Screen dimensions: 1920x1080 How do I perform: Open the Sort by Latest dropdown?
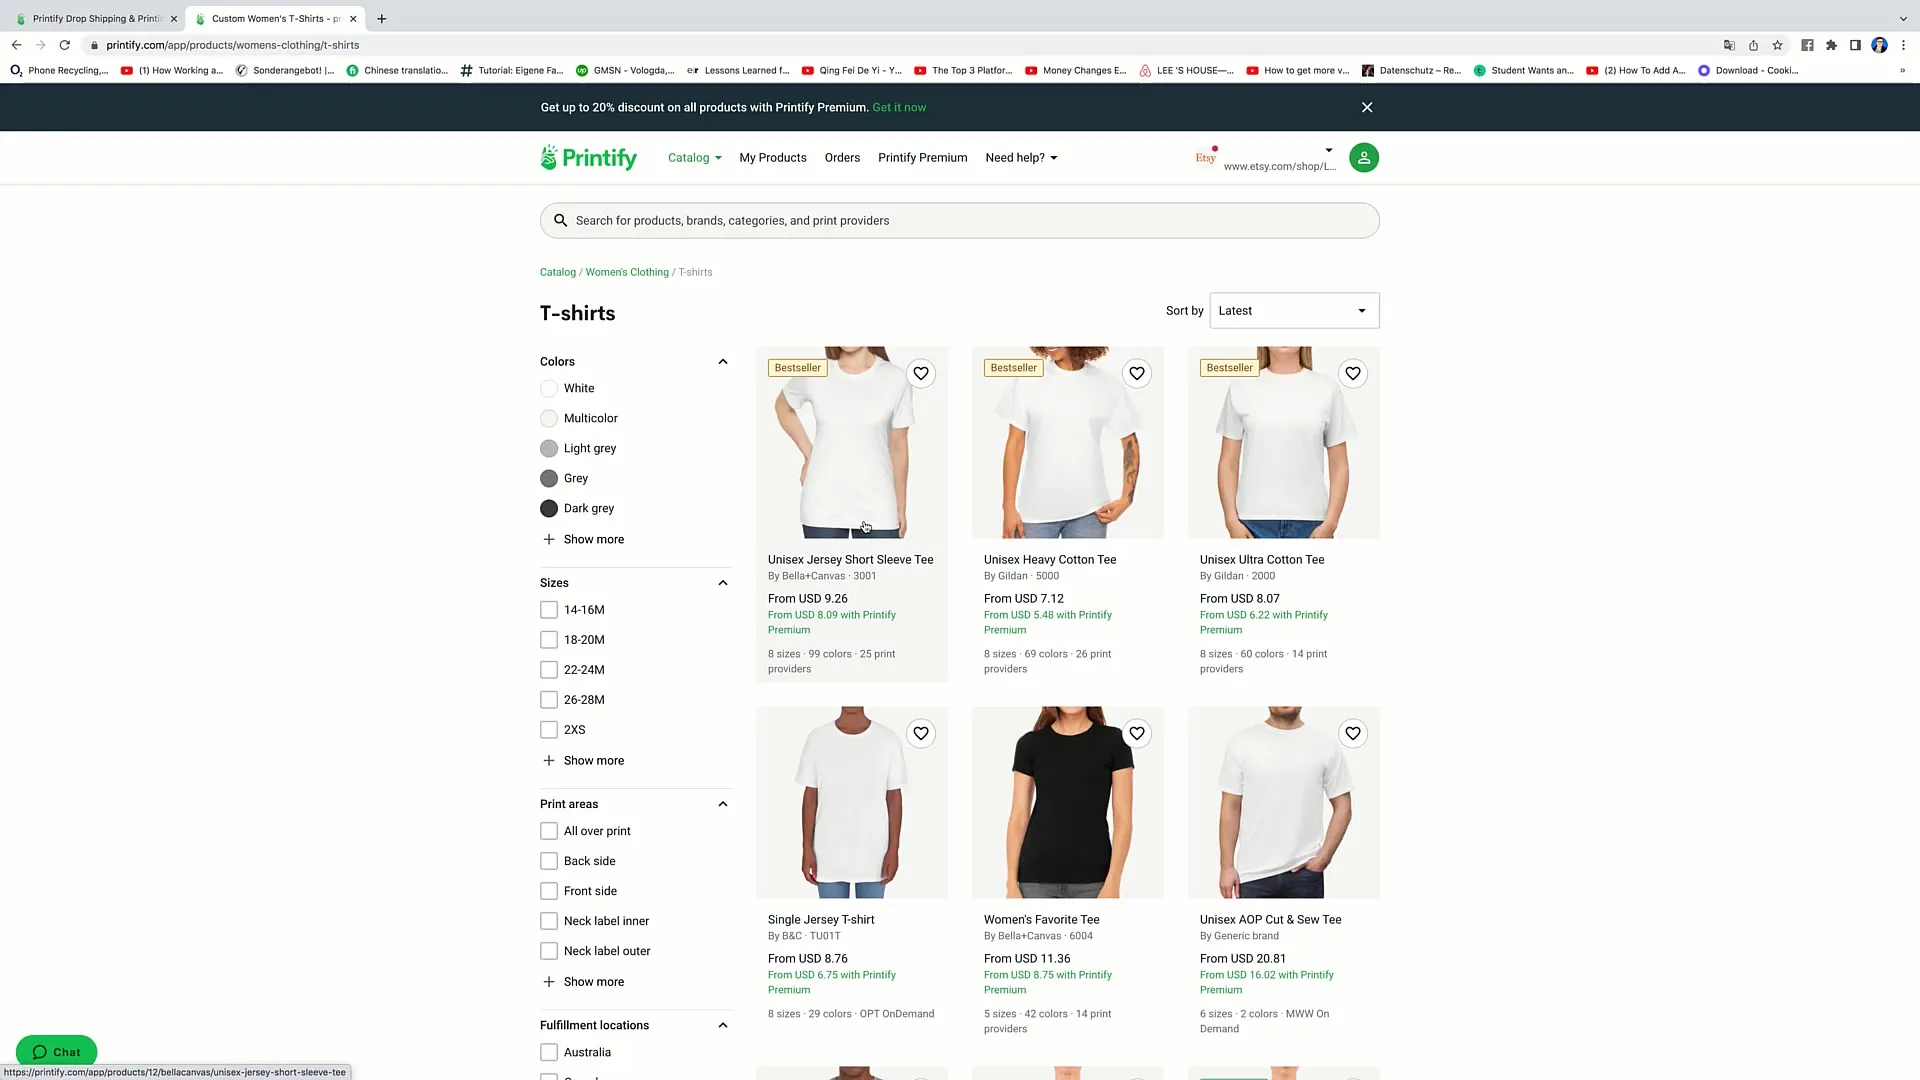(1292, 310)
